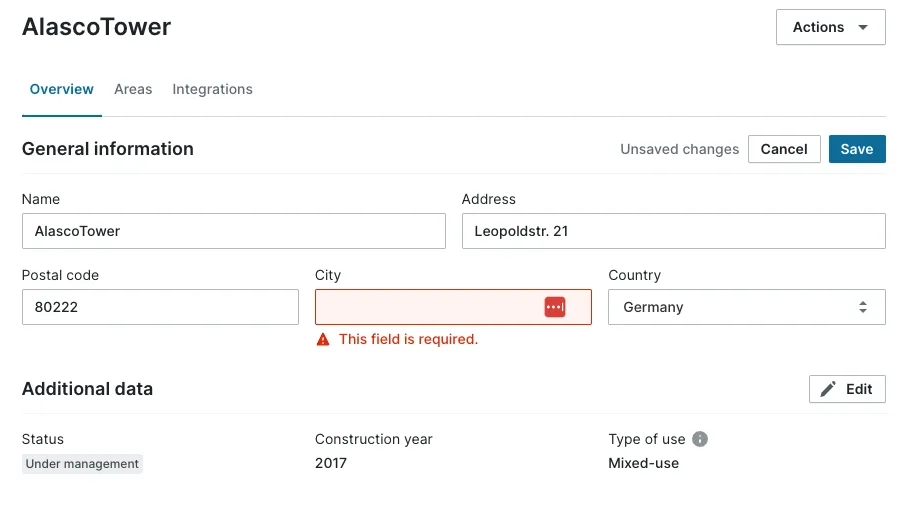
Task: Open the Actions dropdown menu
Action: click(830, 28)
